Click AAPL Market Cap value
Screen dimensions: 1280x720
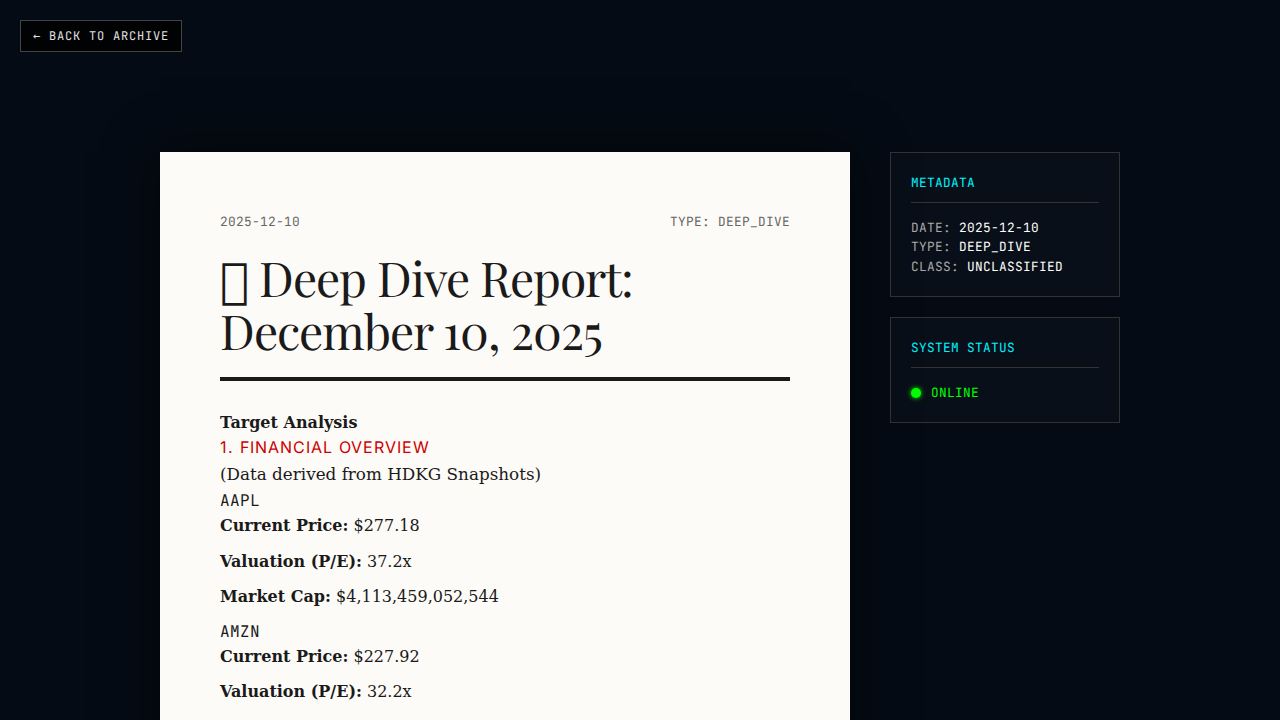coord(416,597)
